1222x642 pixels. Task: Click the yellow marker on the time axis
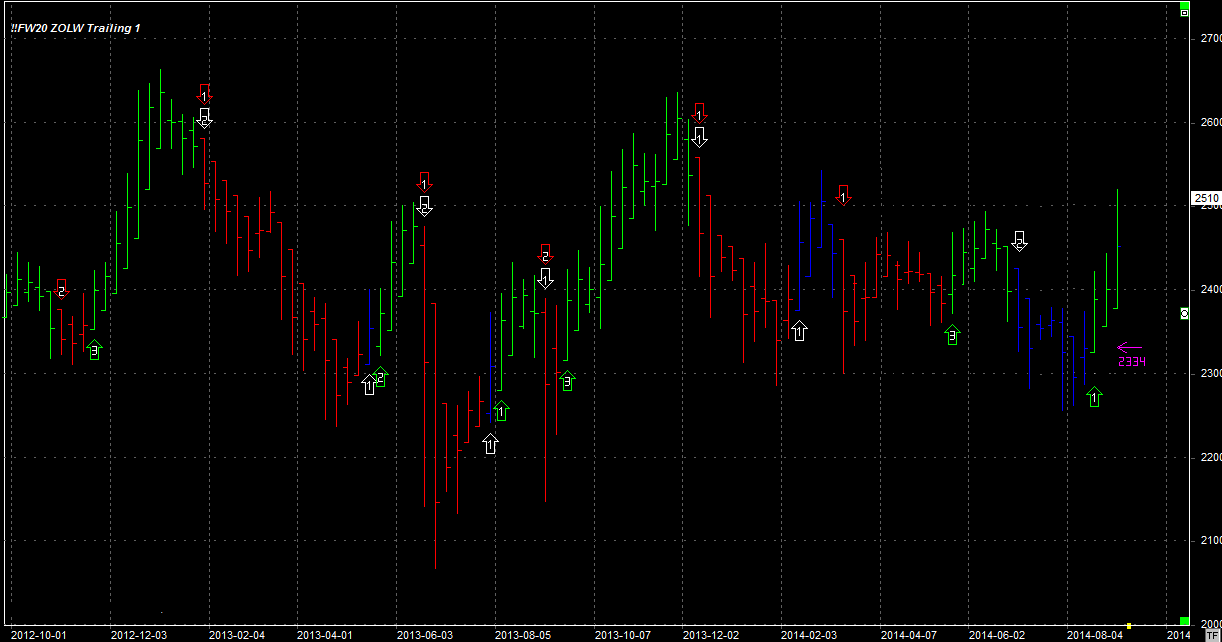(x=1129, y=625)
